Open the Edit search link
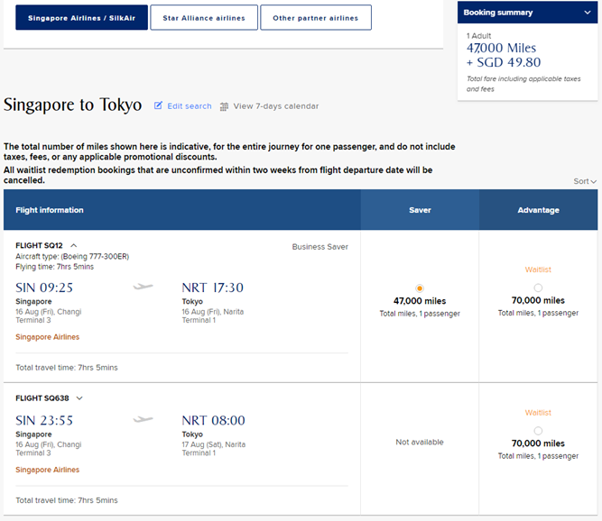The image size is (602, 521). (x=189, y=106)
